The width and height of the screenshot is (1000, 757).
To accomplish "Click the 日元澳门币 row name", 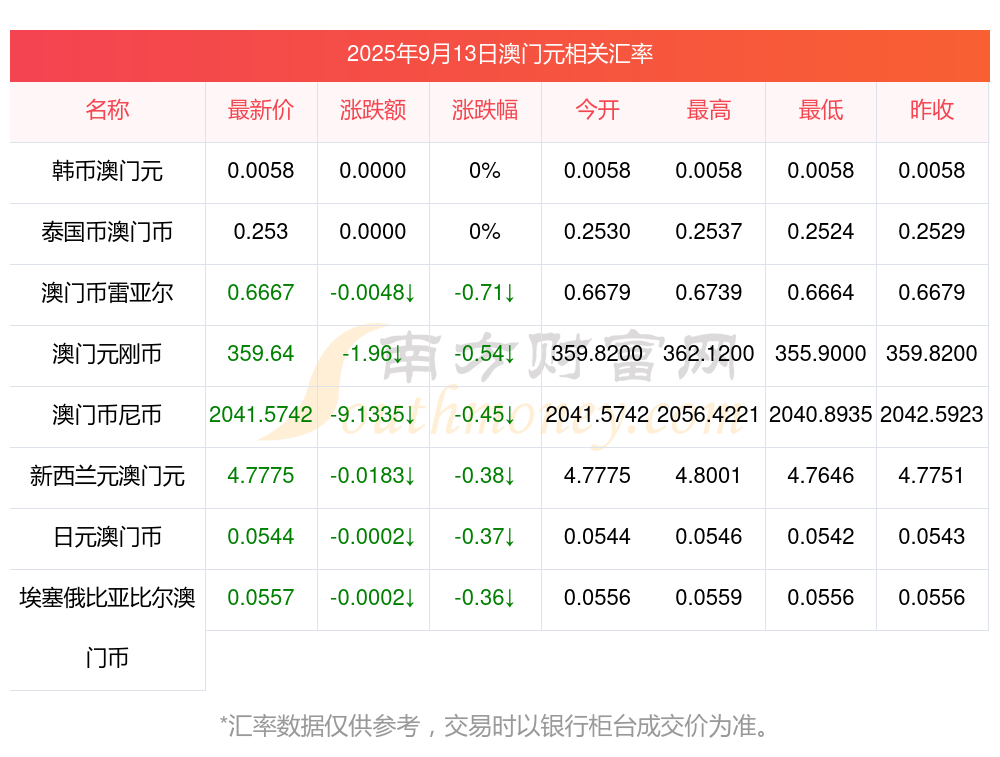I will pos(107,536).
